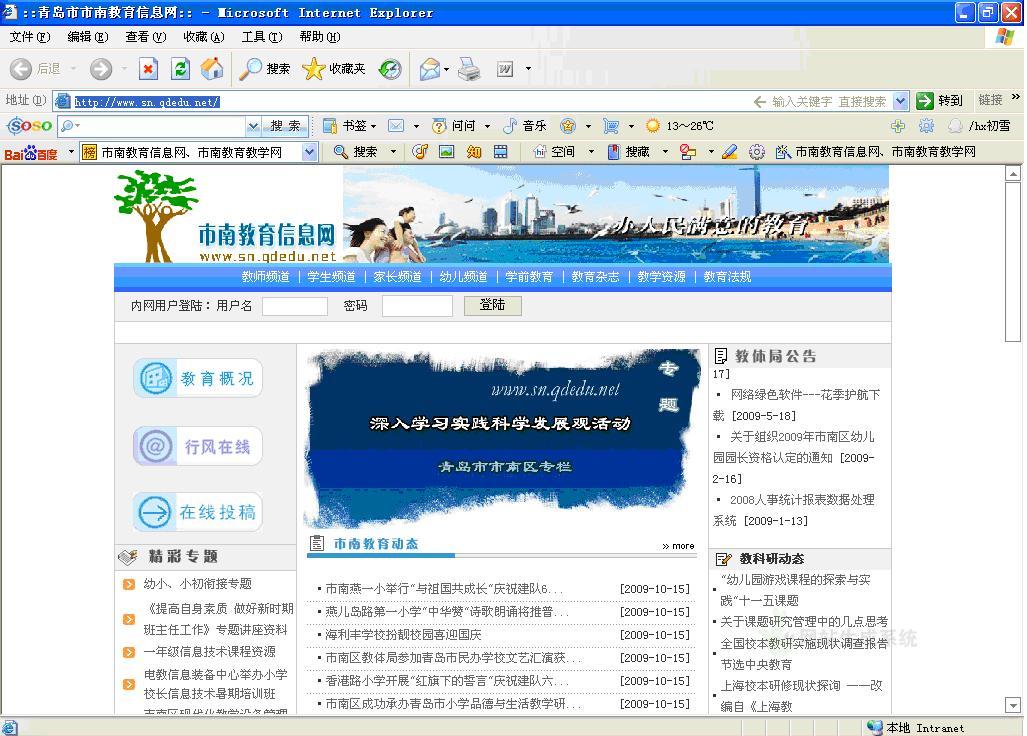
Task: Click the Soso toolbar settings gear icon
Action: (926, 126)
